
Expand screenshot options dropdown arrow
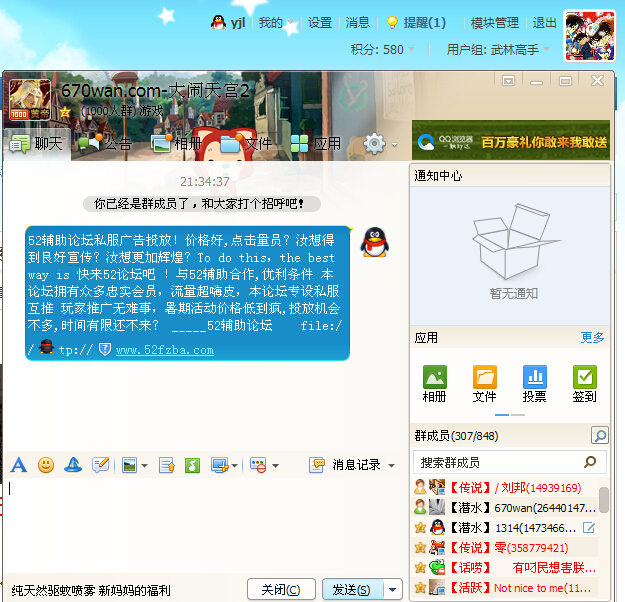coord(234,465)
